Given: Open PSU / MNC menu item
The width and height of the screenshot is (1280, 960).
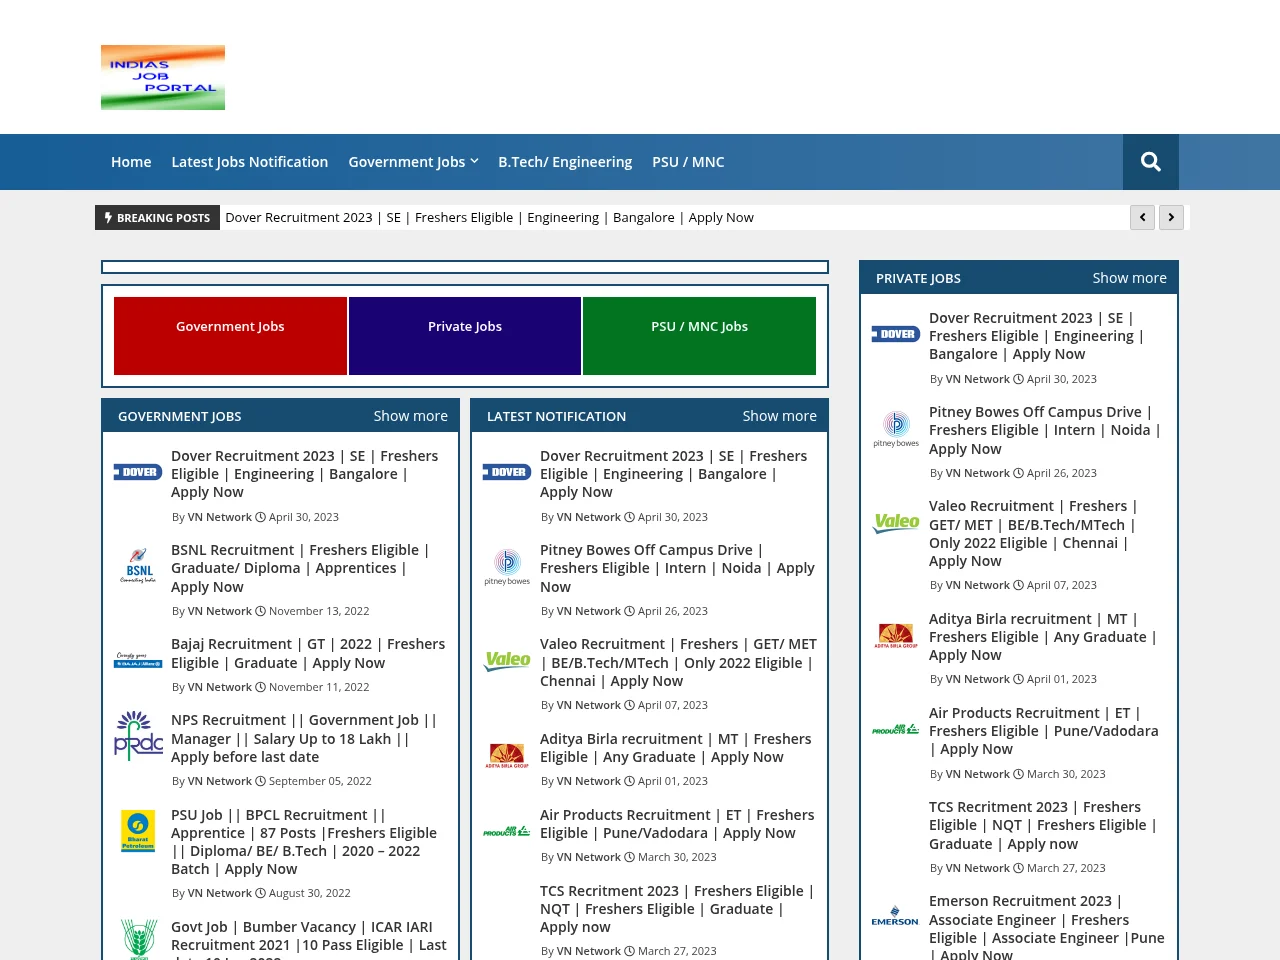Looking at the screenshot, I should pos(688,162).
